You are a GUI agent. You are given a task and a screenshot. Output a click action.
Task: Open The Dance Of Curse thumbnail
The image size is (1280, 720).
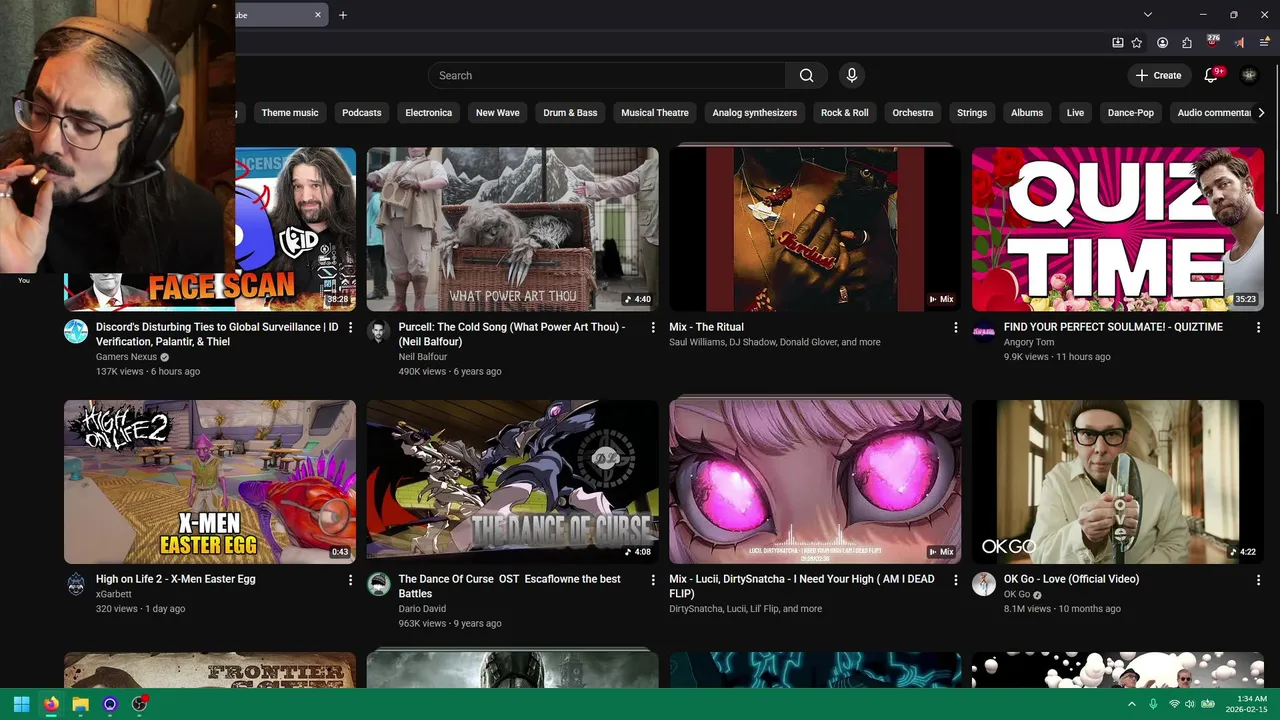tap(512, 482)
